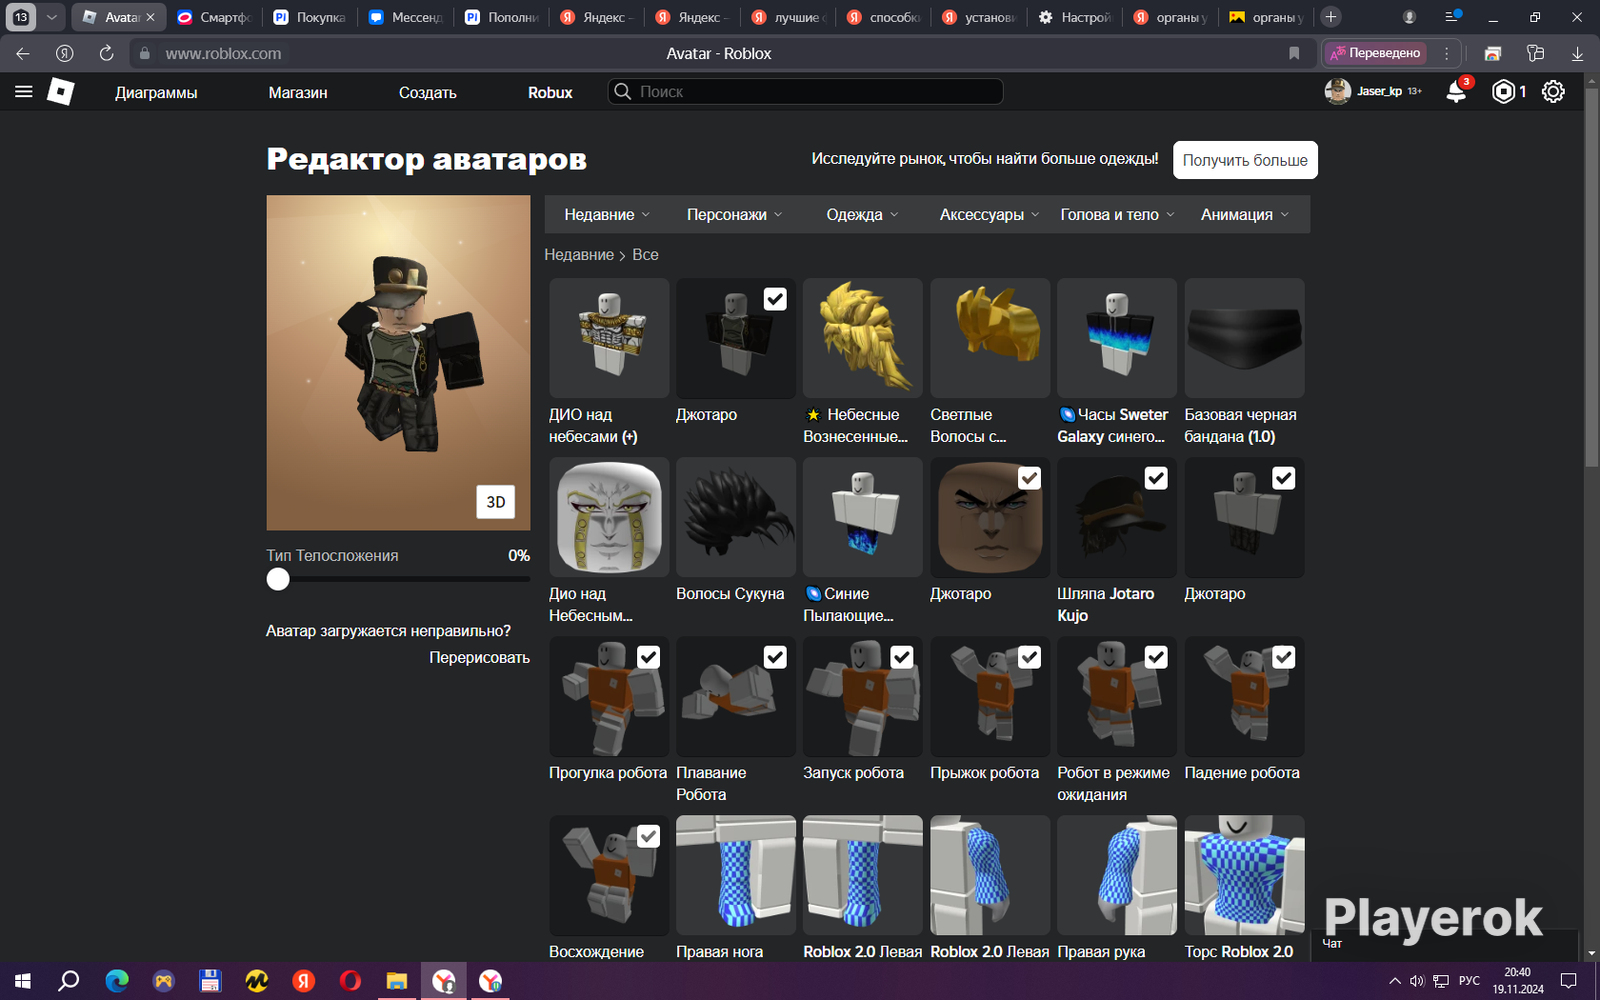The width and height of the screenshot is (1600, 1000).
Task: Click the Переведено translation button
Action: pos(1376,54)
